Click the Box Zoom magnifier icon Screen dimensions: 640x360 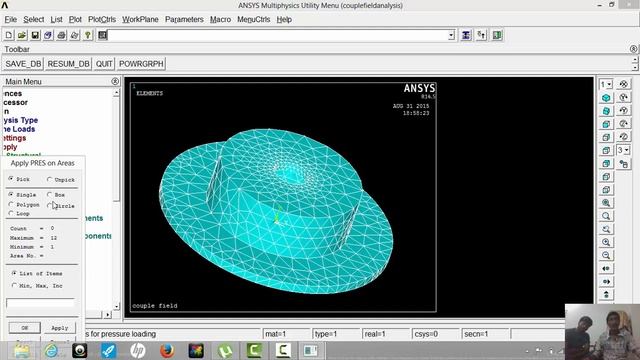(x=606, y=216)
